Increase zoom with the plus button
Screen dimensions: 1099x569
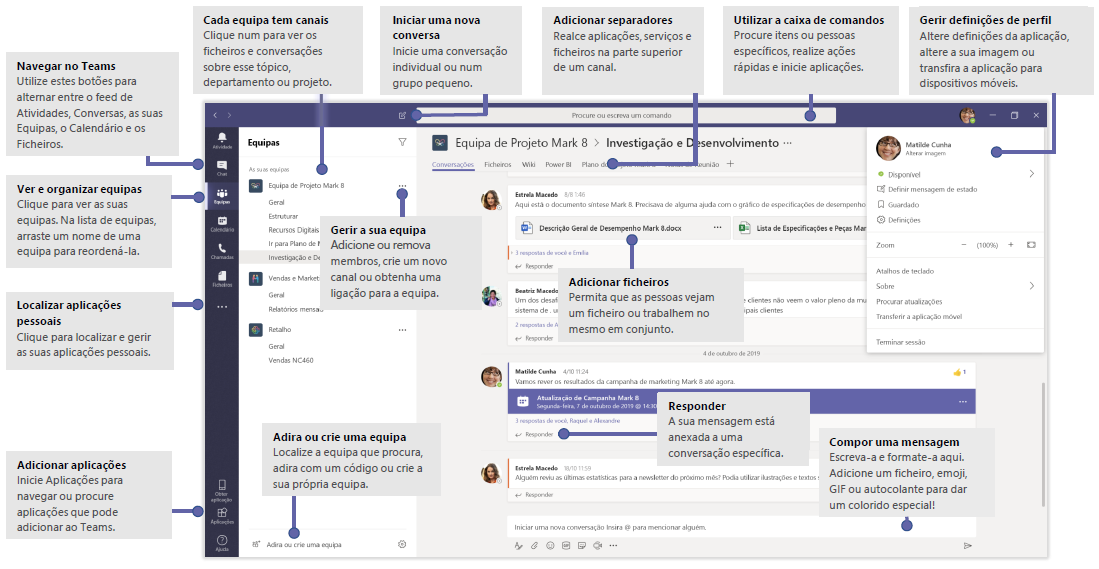pyautogui.click(x=1011, y=245)
